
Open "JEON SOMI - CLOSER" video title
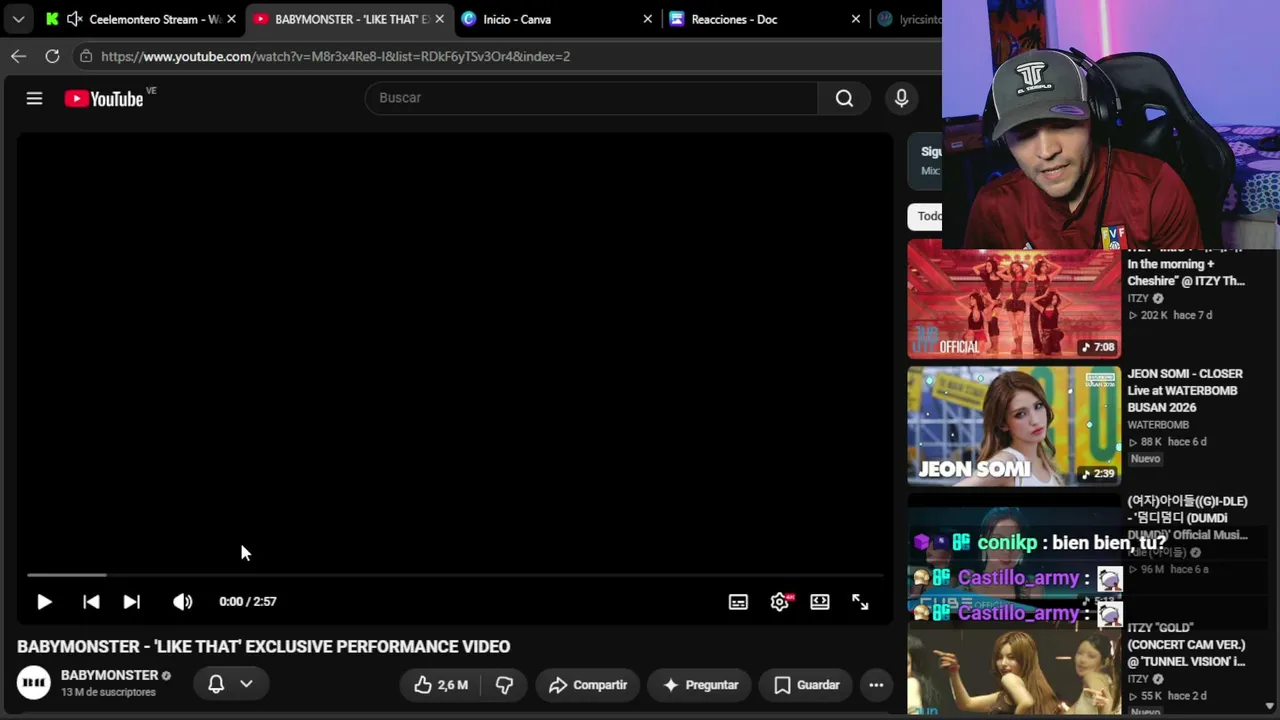pos(1185,391)
